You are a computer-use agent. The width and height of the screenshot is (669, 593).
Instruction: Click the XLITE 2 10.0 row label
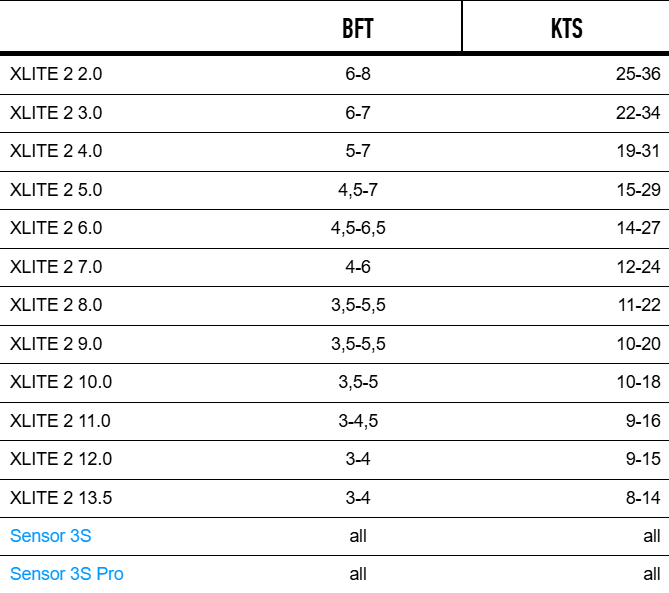[61, 382]
